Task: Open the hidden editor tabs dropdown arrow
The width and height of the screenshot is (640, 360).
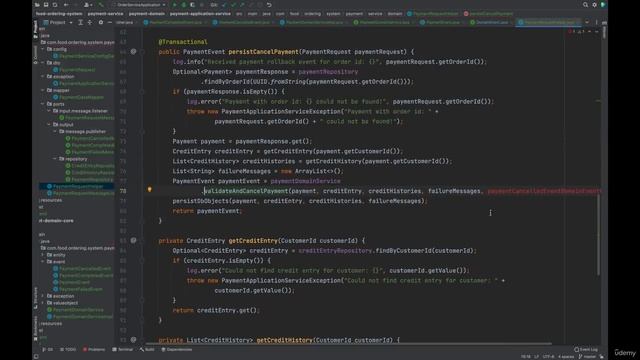Action: (x=587, y=22)
